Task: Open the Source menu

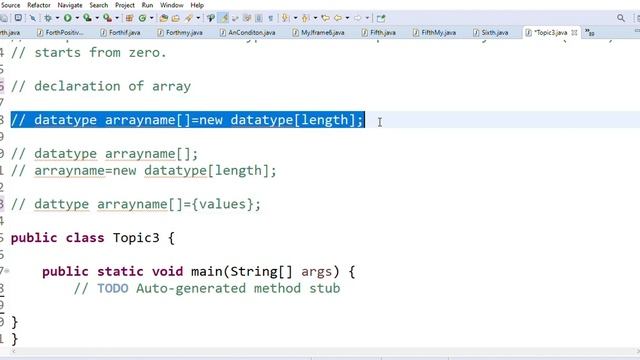Action: pyautogui.click(x=10, y=5)
